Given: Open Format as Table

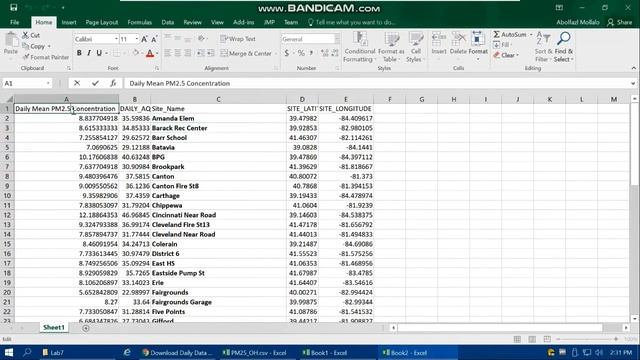Looking at the screenshot, I should [391, 47].
